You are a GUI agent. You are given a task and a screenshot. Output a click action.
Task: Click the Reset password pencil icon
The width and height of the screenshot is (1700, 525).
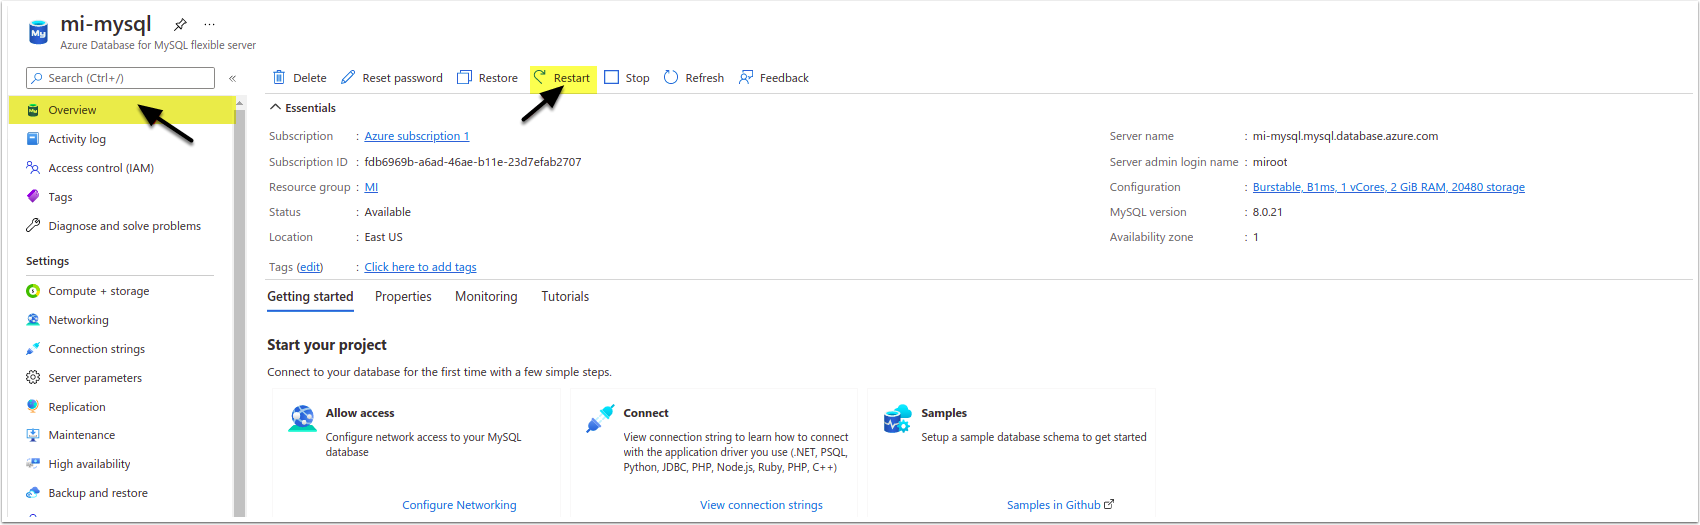348,77
